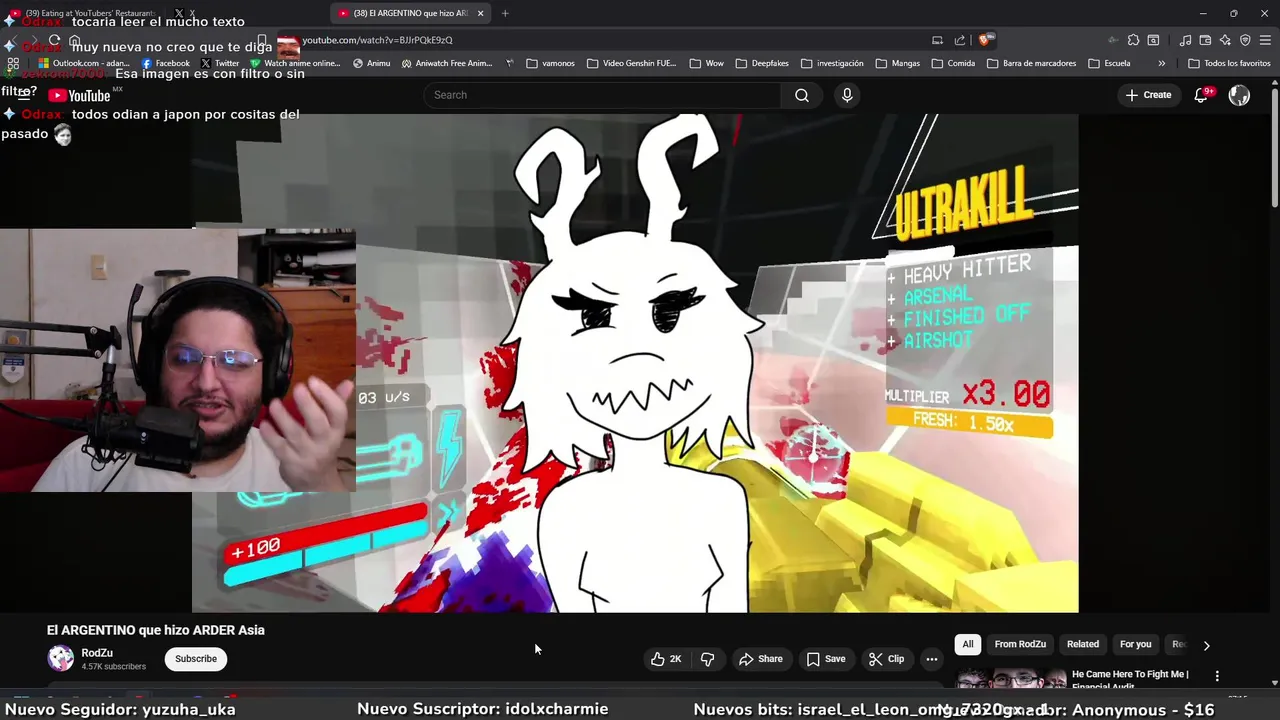Select the Related filter chip
1280x720 pixels.
coord(1082,645)
